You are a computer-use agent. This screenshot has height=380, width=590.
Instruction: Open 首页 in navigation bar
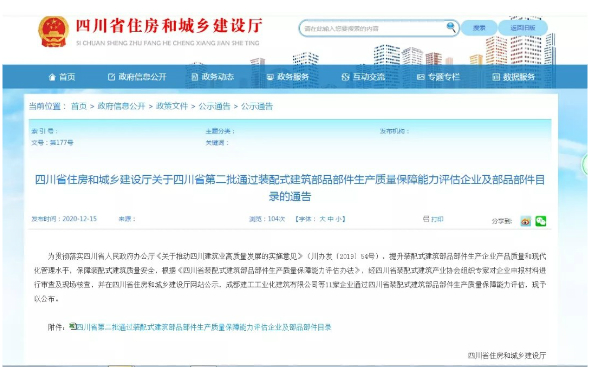point(62,77)
